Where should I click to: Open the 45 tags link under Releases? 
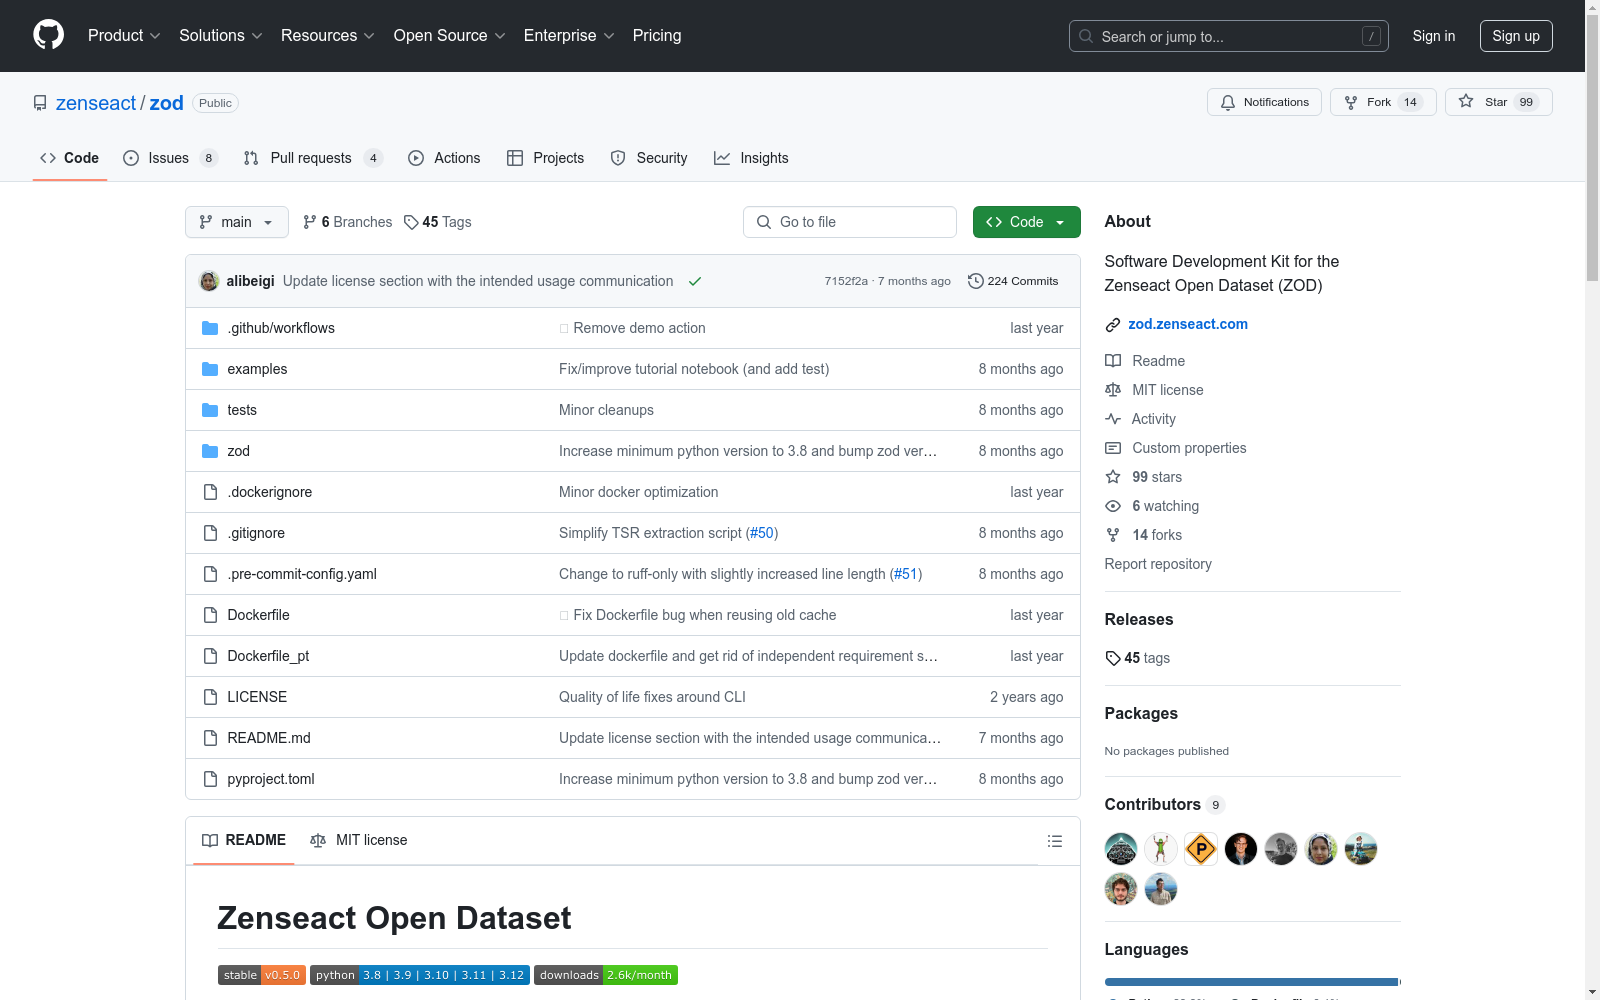click(1138, 658)
